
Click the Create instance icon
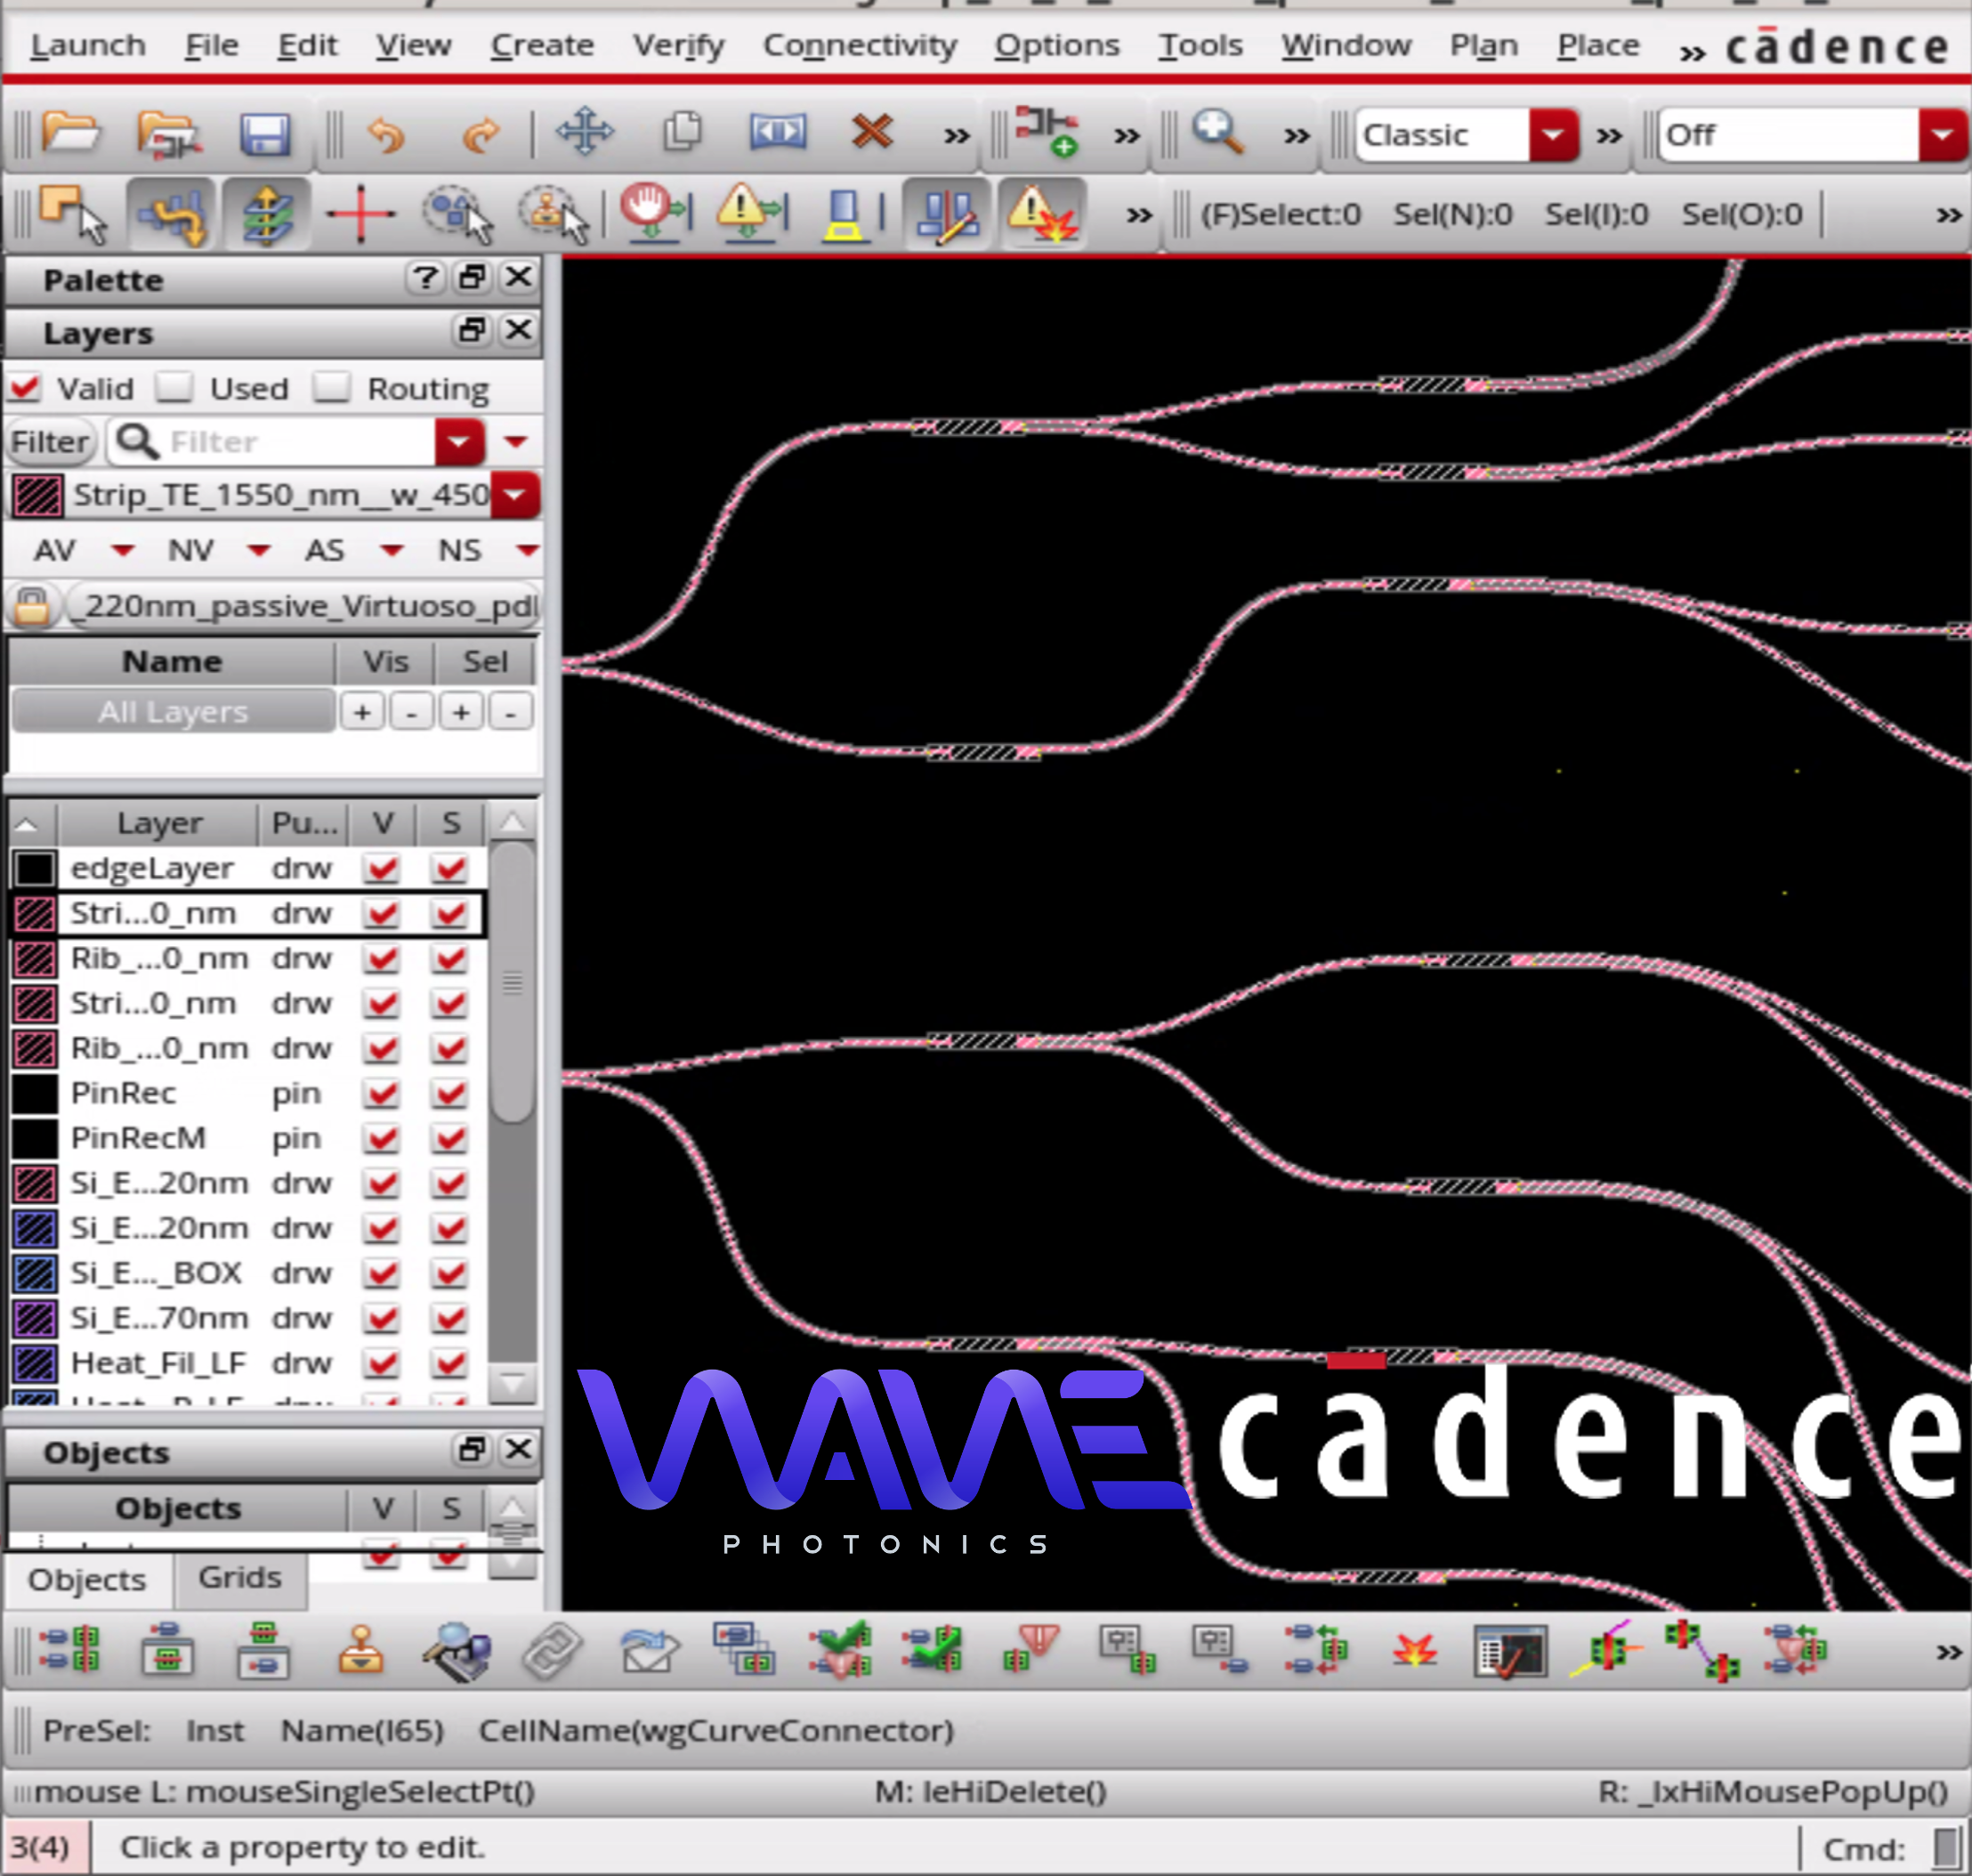[1046, 132]
